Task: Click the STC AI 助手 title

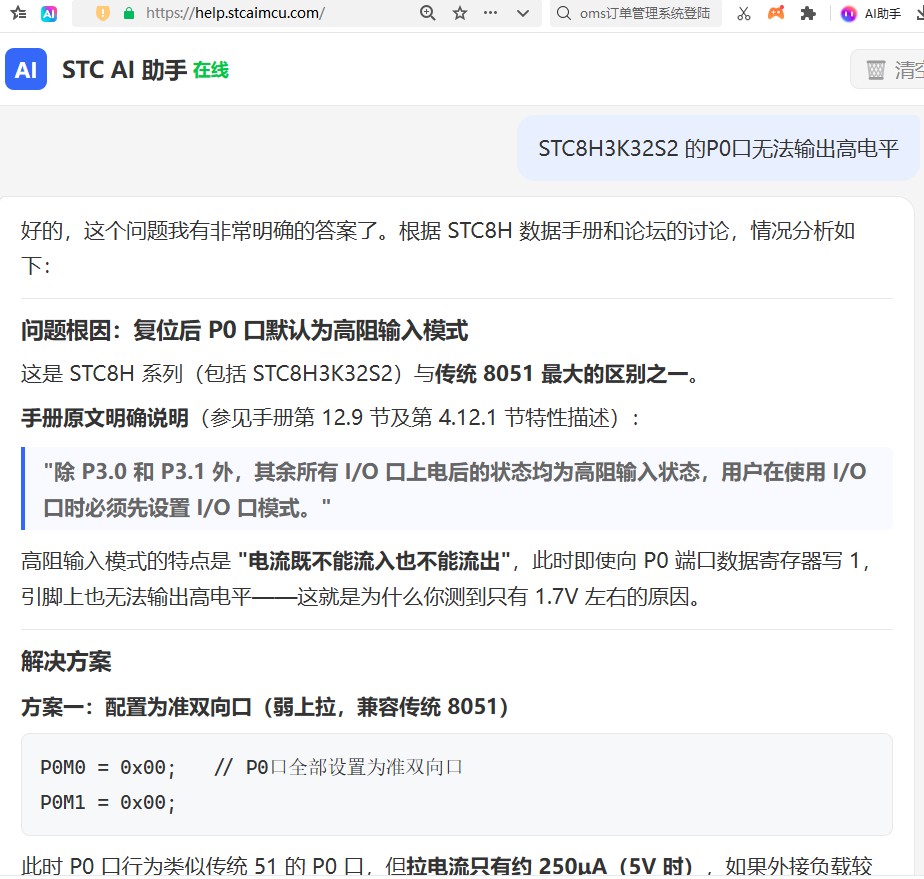Action: (x=124, y=70)
